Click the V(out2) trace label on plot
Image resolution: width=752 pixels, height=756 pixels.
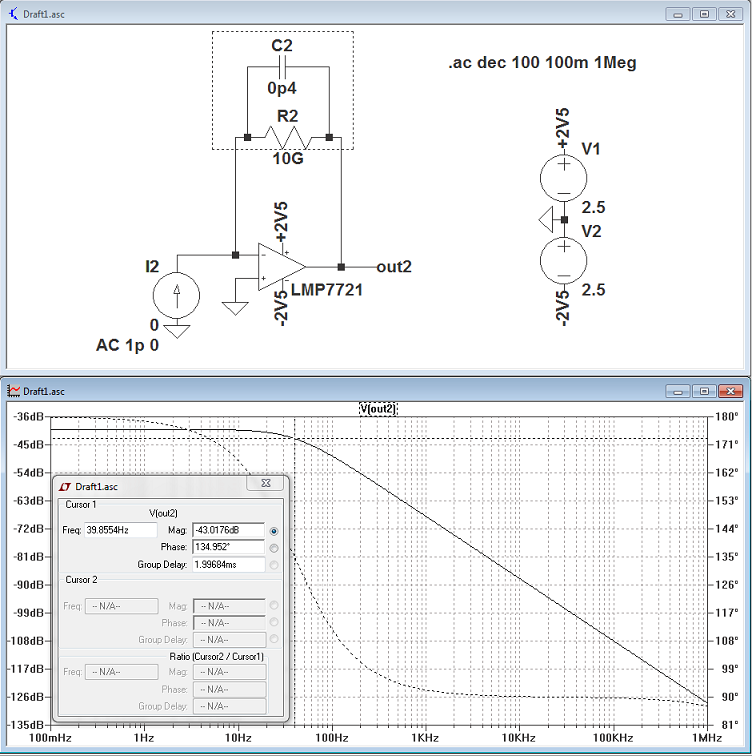point(378,409)
